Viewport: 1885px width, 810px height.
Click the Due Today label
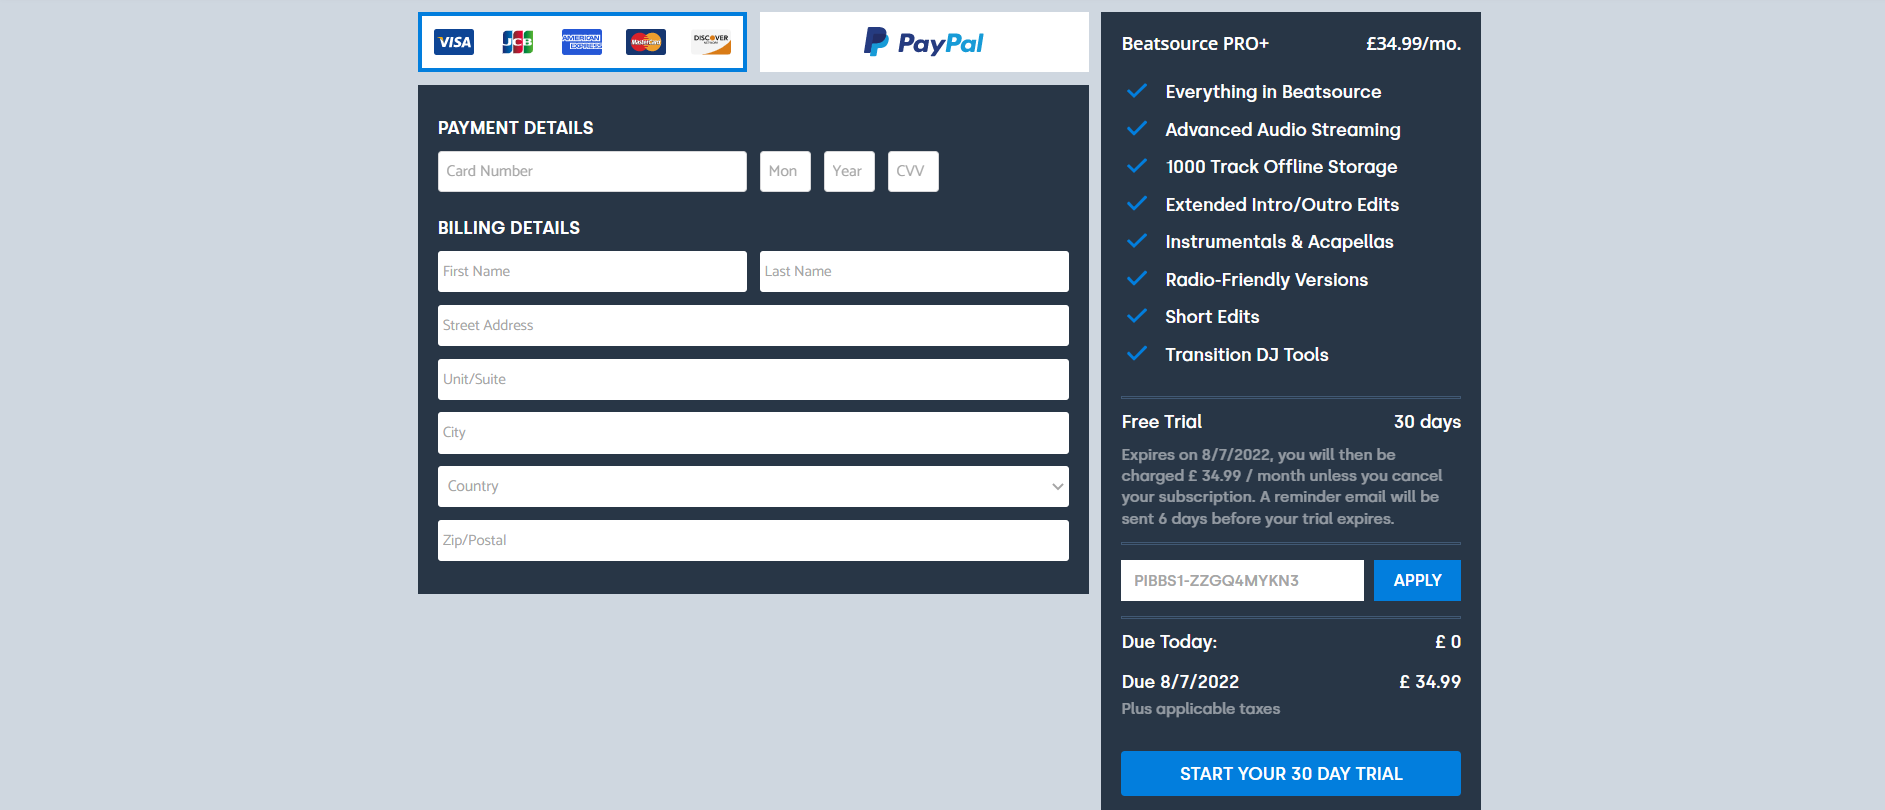1169,642
